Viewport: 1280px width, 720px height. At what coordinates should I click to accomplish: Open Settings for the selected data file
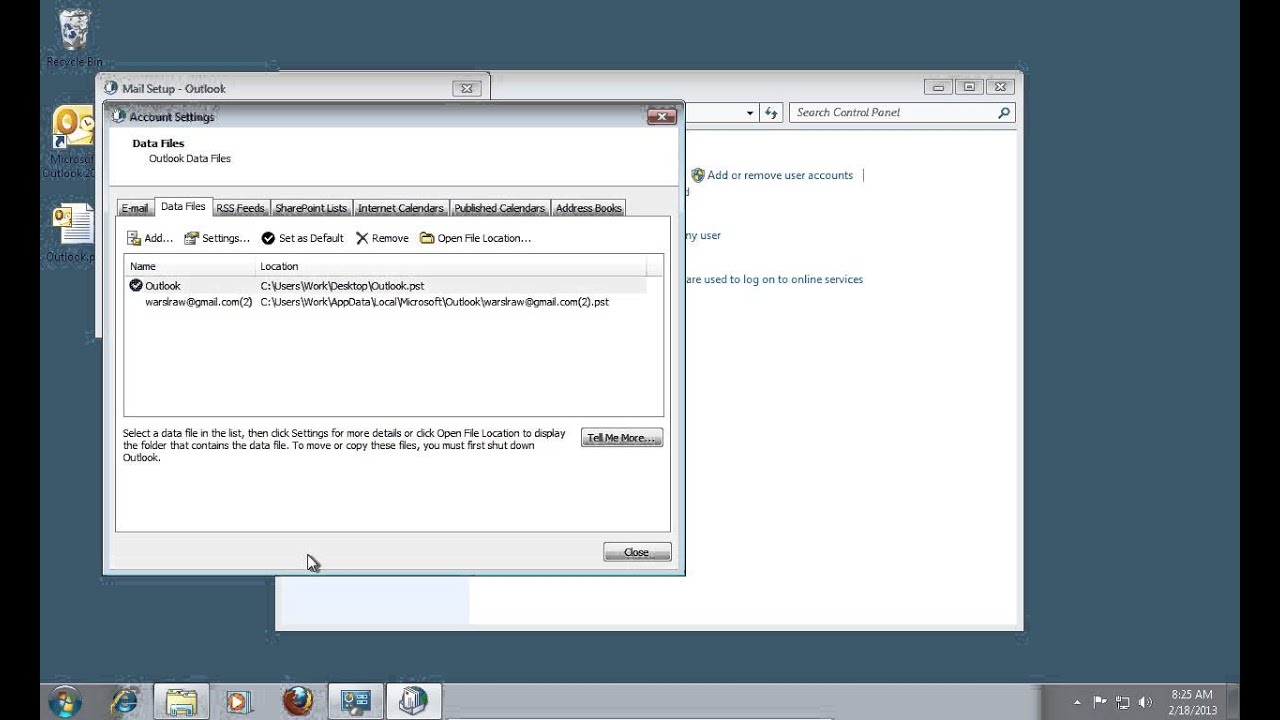pyautogui.click(x=217, y=238)
